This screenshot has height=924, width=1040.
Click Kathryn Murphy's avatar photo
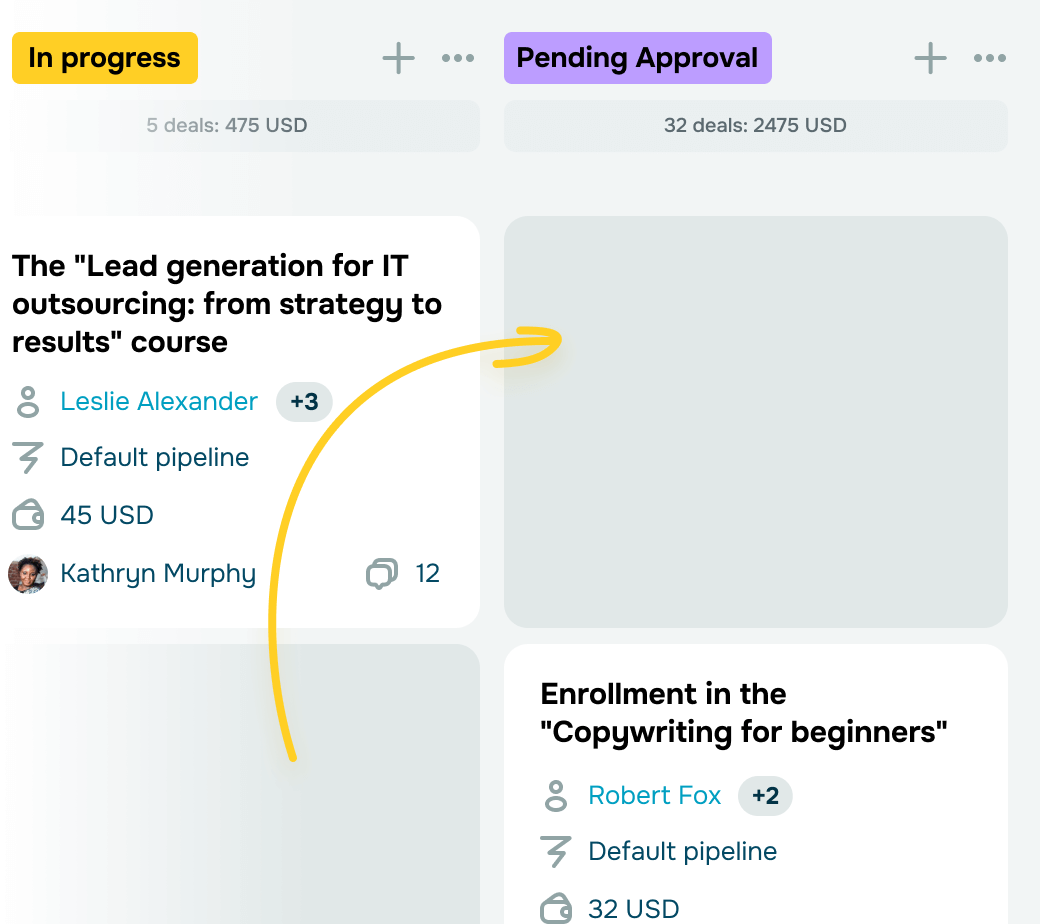(x=28, y=574)
